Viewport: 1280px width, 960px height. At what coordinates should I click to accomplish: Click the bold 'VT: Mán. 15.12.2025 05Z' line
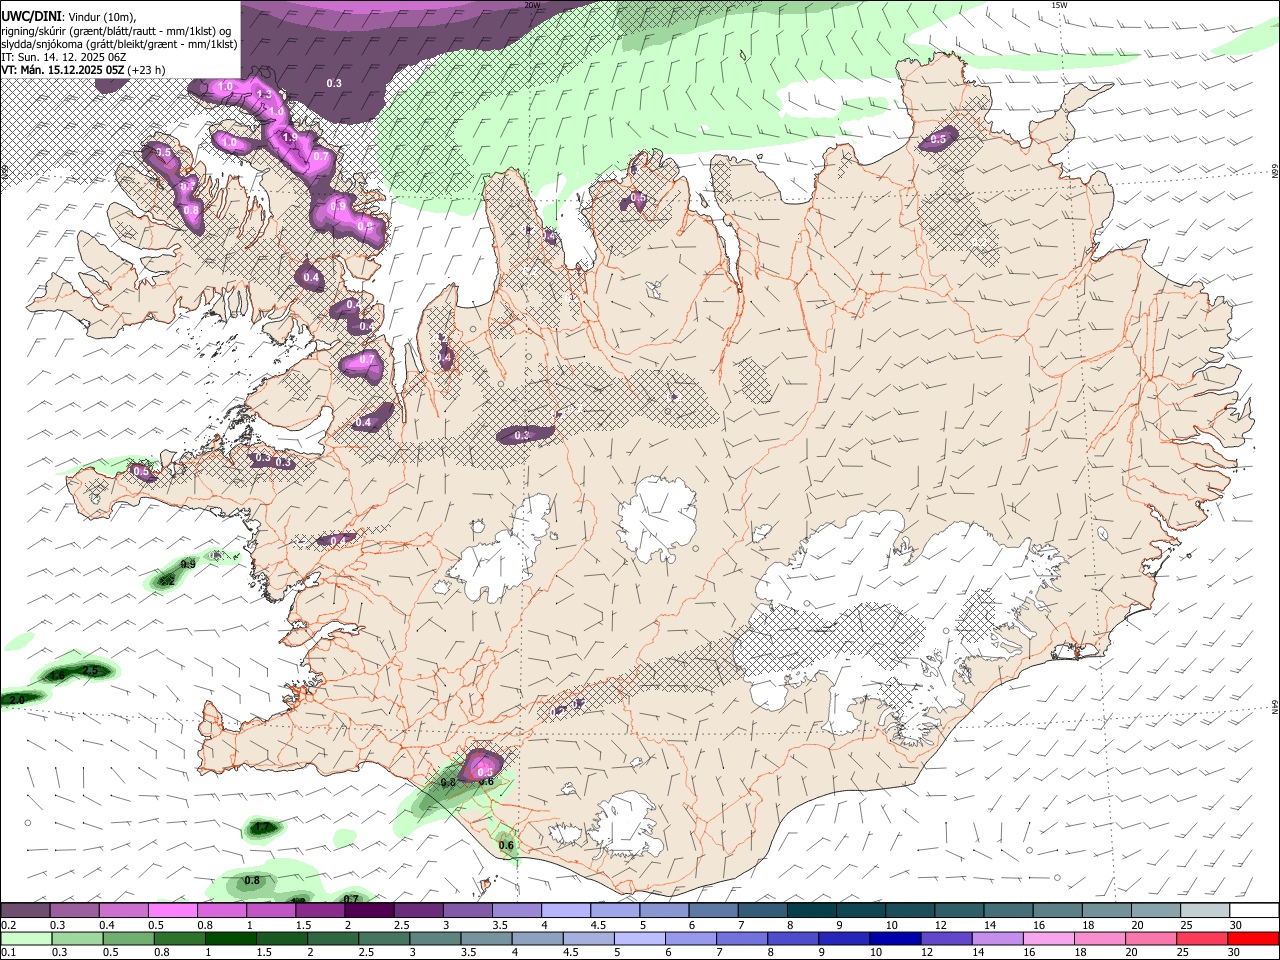point(63,70)
